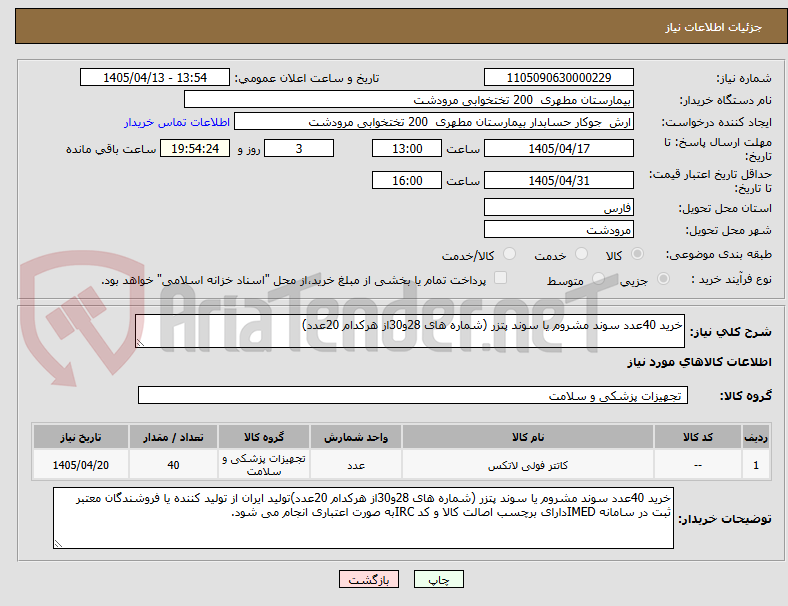Select the کالا/خدمت radio button
The height and width of the screenshot is (606, 788).
[x=510, y=254]
